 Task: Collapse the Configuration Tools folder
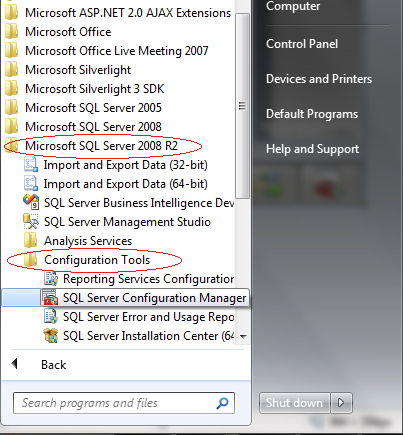[x=97, y=260]
